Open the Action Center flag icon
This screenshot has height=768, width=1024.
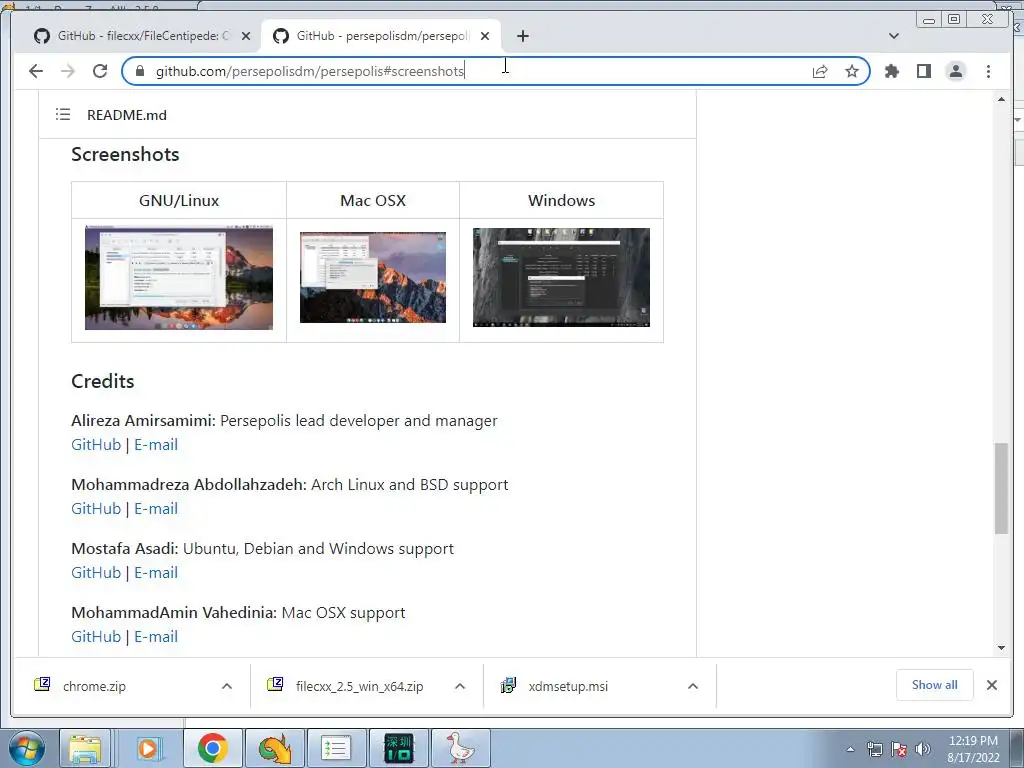click(x=899, y=750)
